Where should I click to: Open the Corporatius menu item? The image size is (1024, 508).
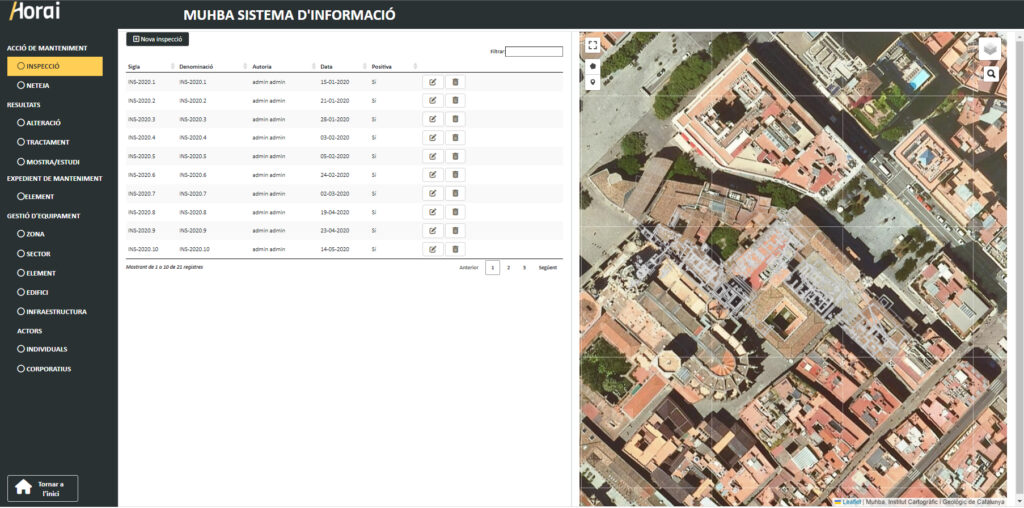coord(48,369)
